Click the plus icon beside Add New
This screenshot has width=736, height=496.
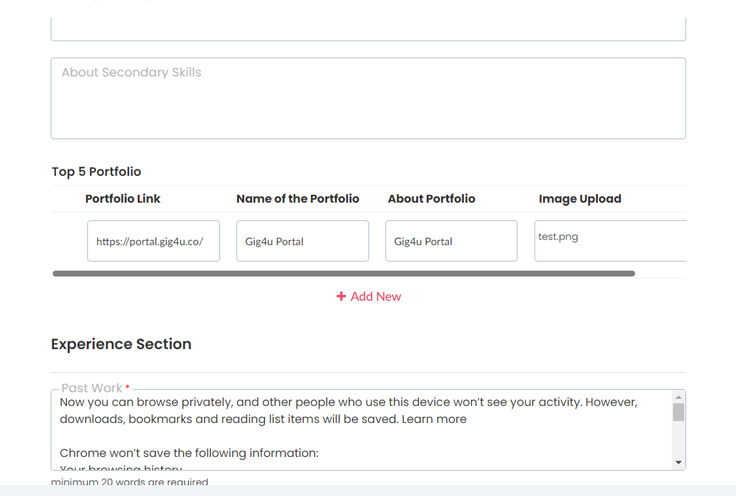[341, 297]
